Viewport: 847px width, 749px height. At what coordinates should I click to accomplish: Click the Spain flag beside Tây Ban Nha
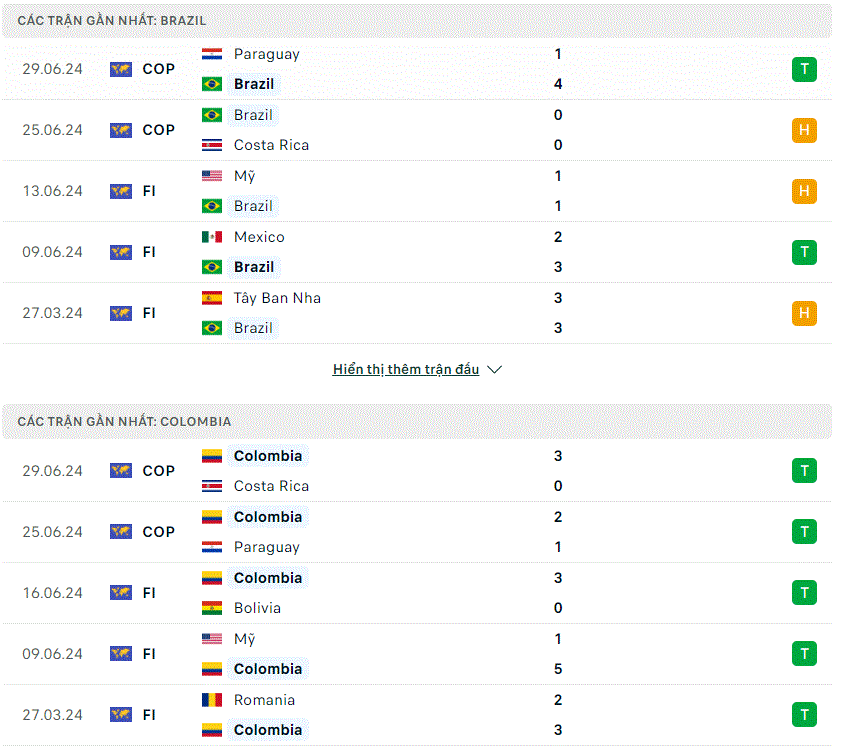click(212, 298)
